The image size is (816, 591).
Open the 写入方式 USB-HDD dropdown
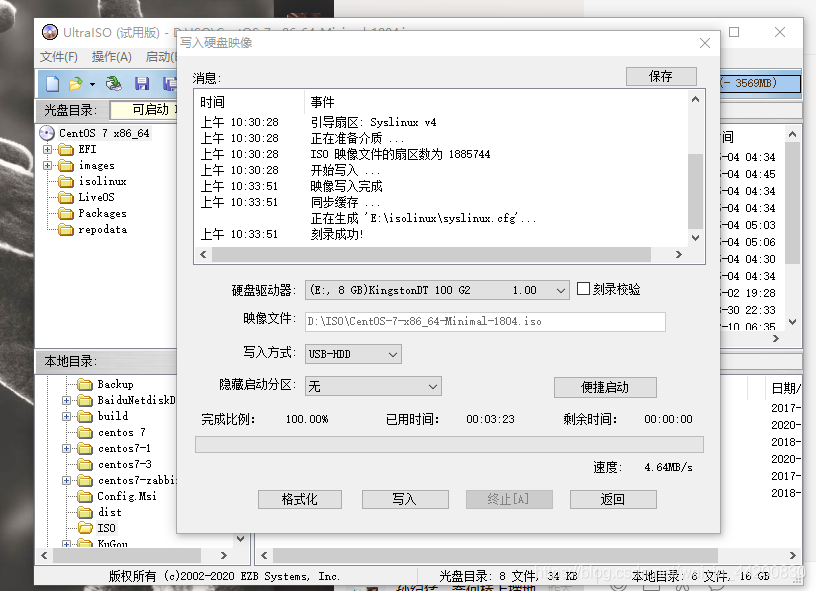(393, 354)
